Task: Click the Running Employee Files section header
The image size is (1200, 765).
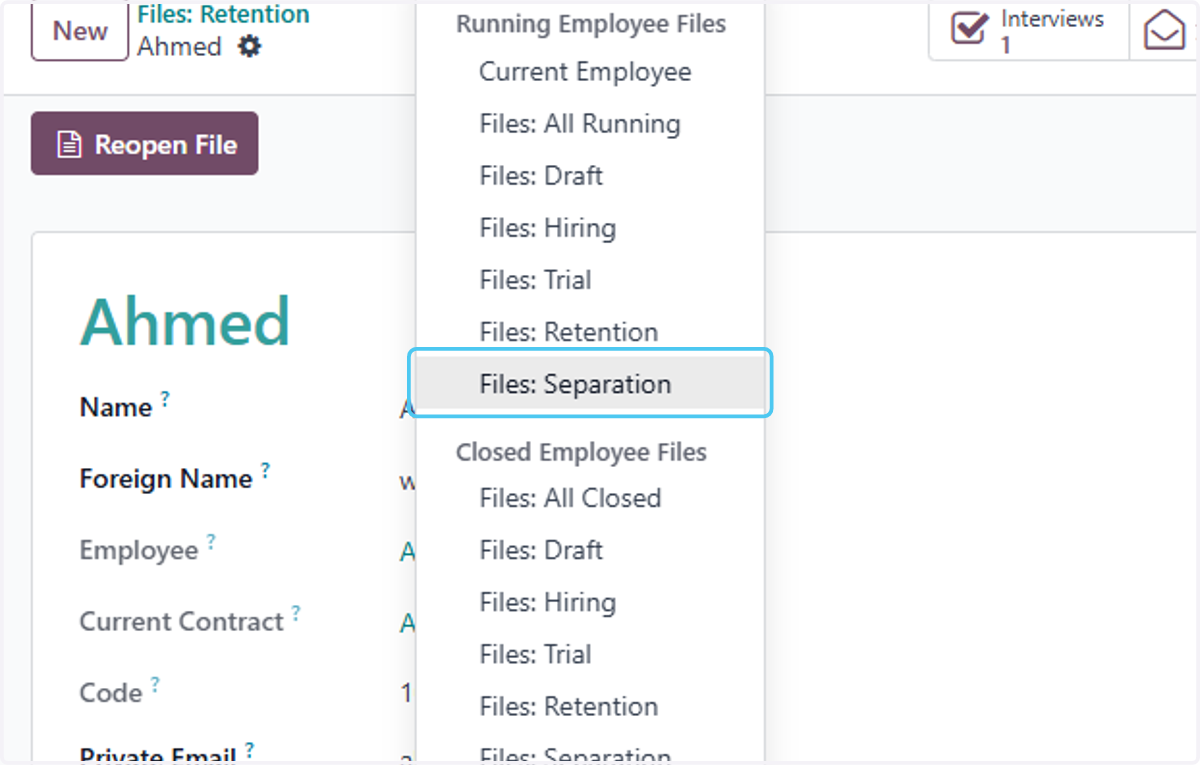Action: [x=591, y=24]
